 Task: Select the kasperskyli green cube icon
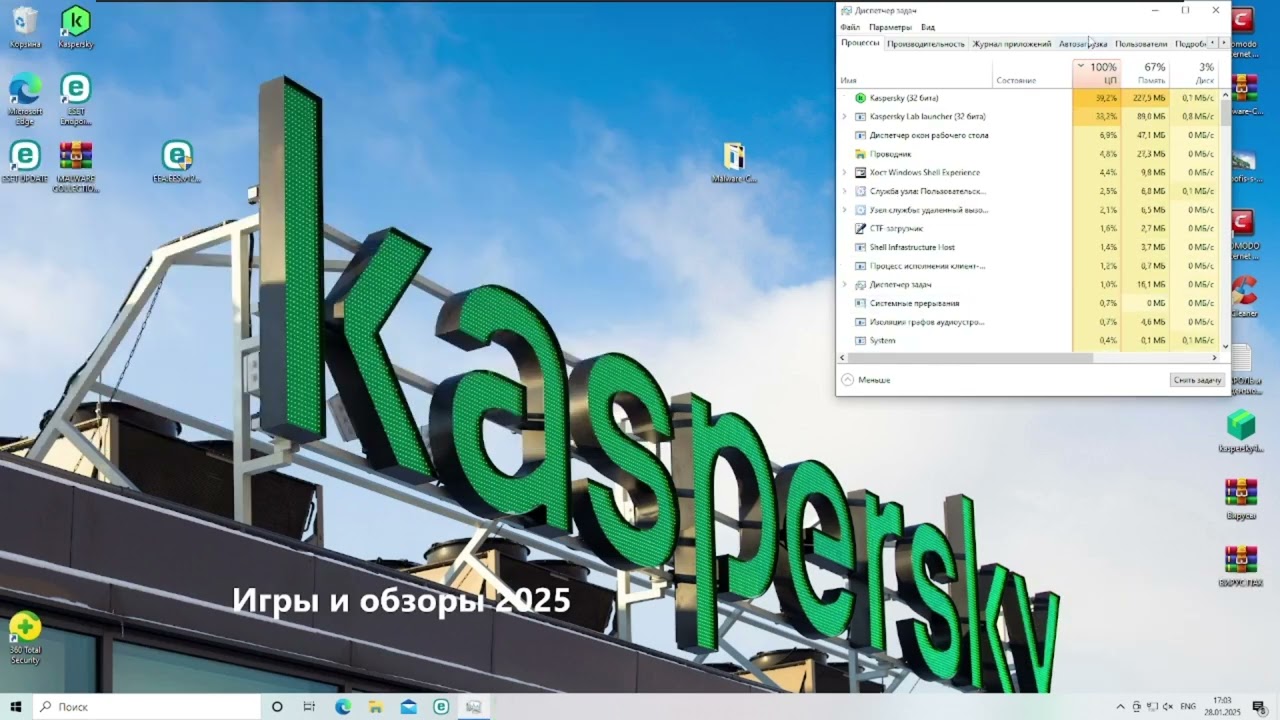tap(1241, 431)
